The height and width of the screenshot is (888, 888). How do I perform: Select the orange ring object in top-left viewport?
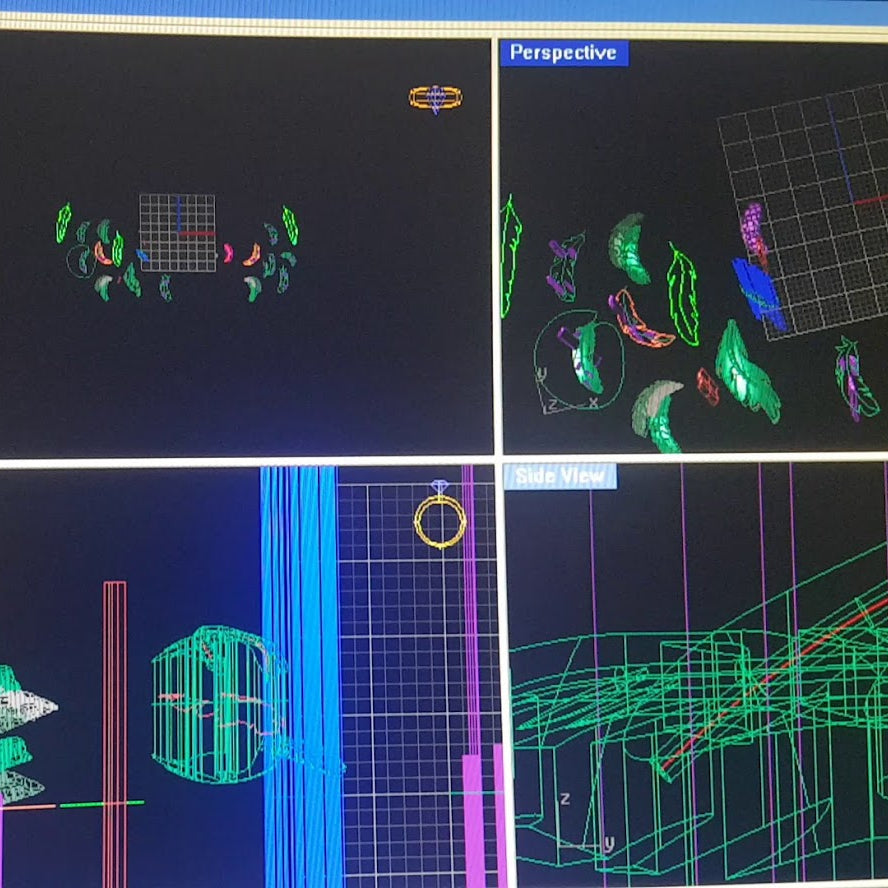(x=435, y=98)
